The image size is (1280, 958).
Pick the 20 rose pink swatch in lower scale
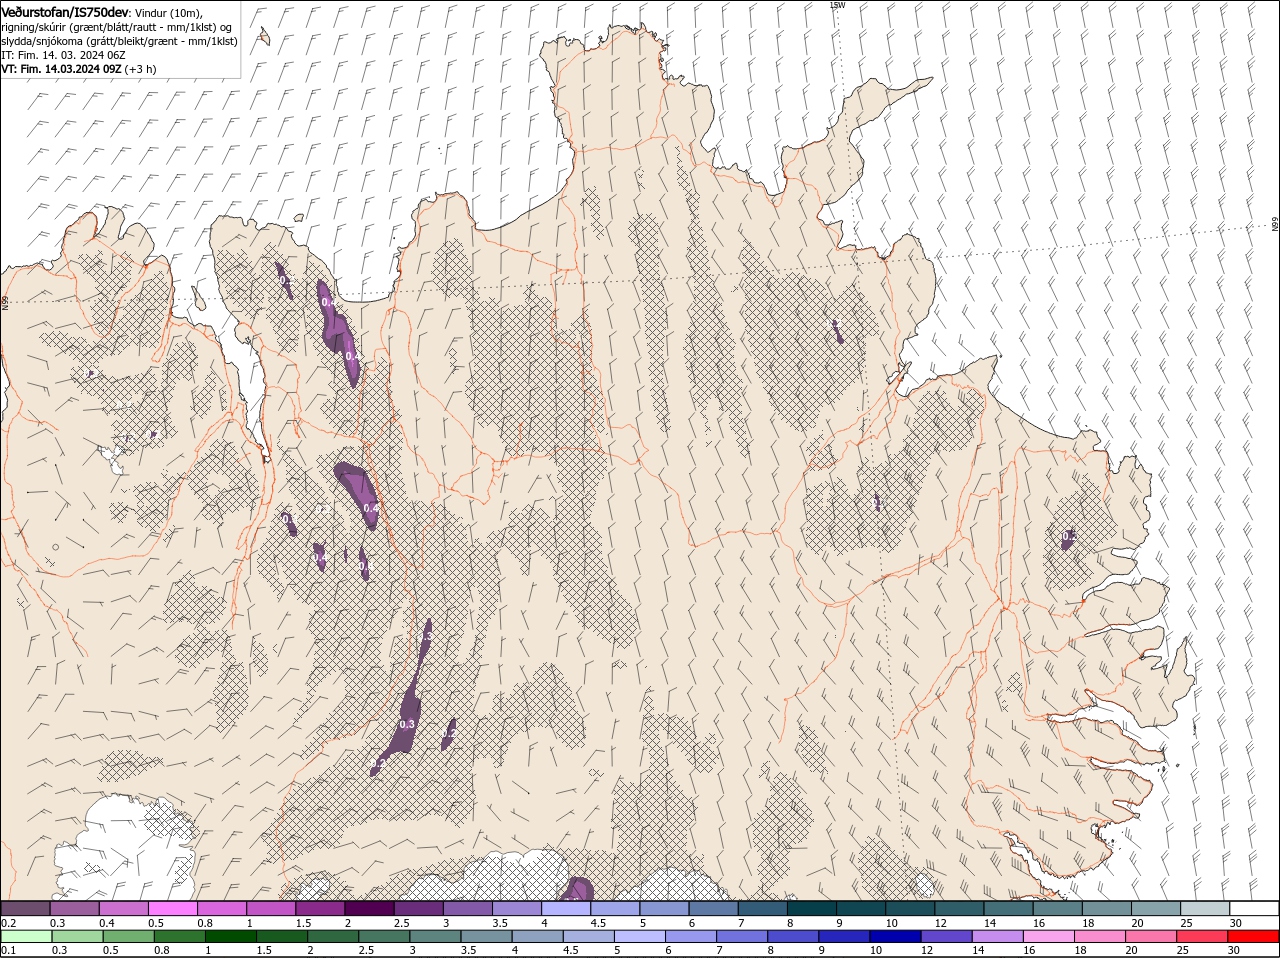1150,936
